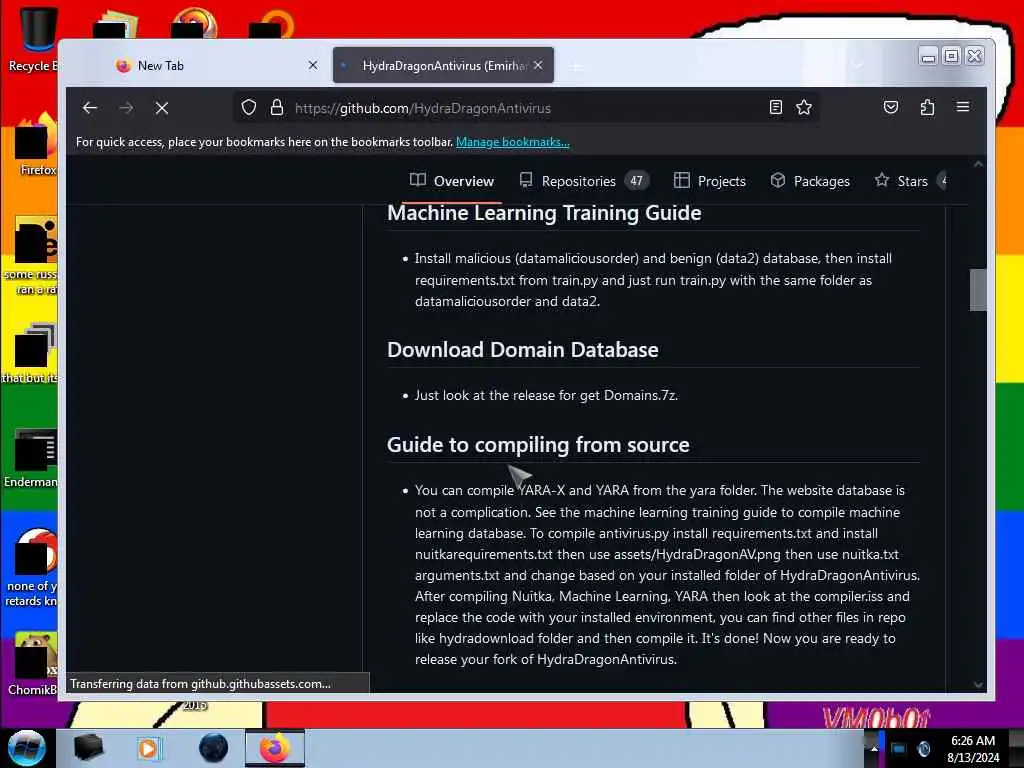Image resolution: width=1024 pixels, height=768 pixels.
Task: Click the scrollbar up arrow
Action: click(978, 164)
